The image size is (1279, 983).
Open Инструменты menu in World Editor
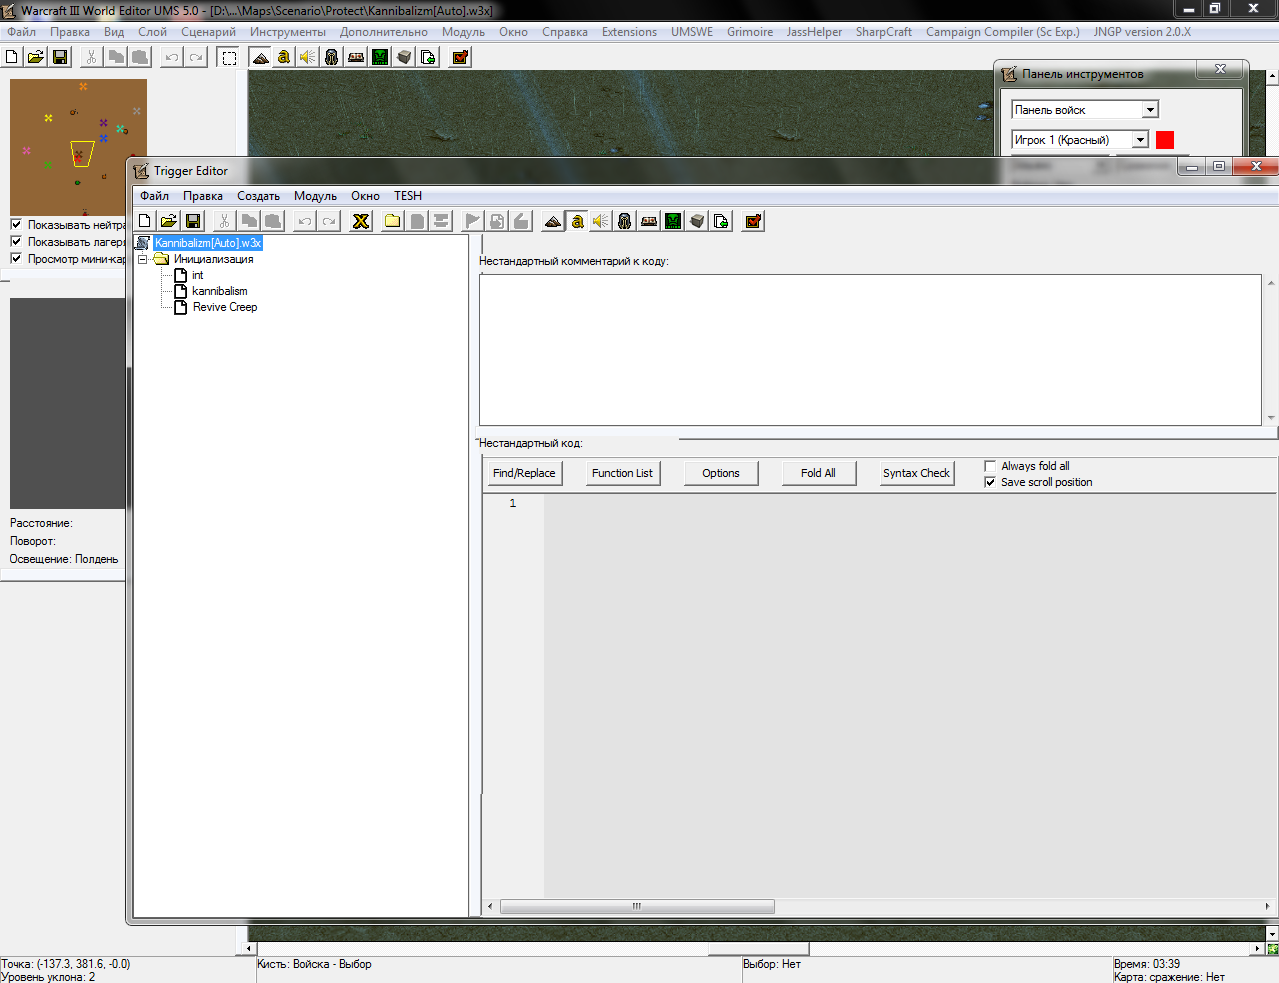(x=288, y=32)
